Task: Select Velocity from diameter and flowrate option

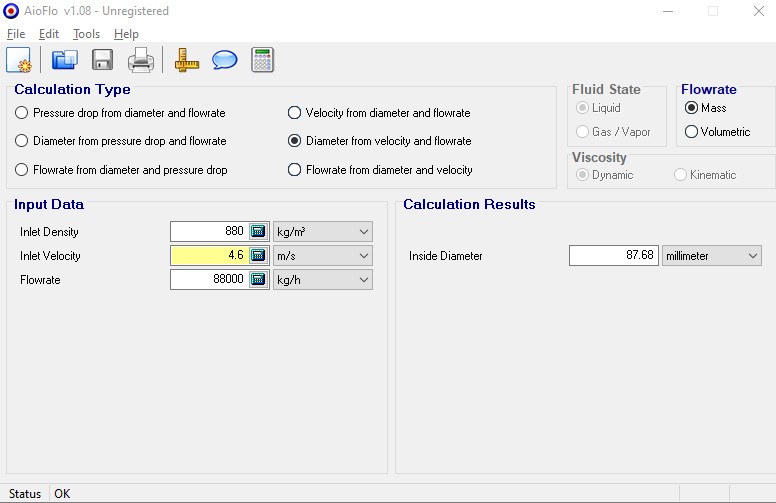Action: click(x=295, y=113)
